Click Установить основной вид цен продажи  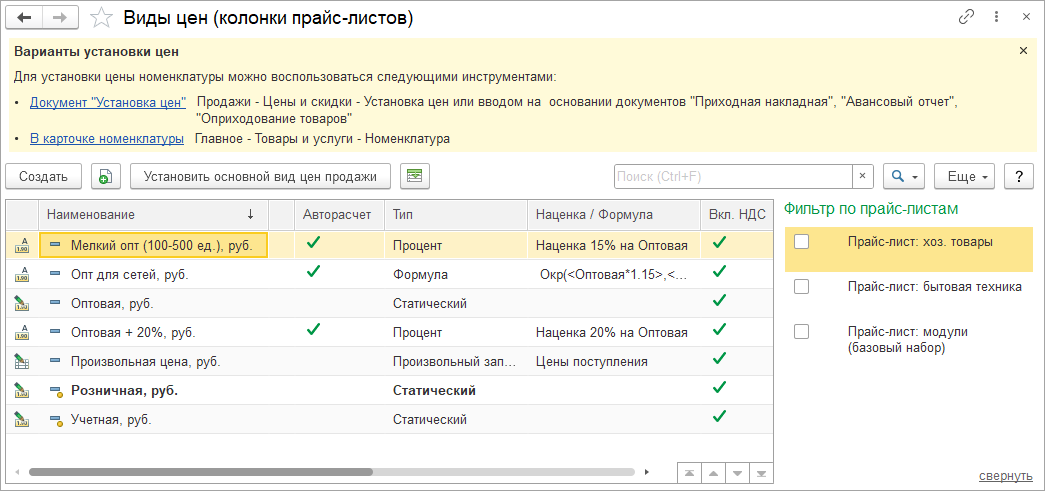click(260, 177)
